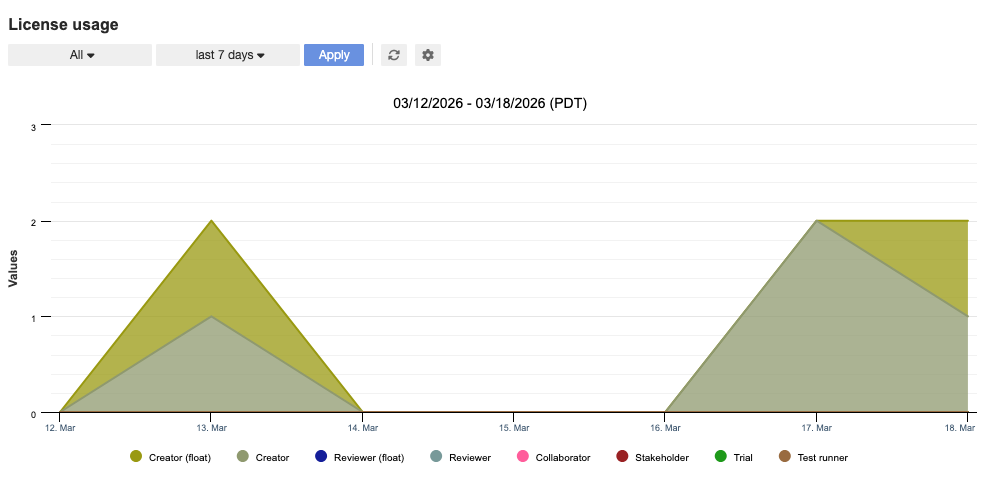Image resolution: width=983 pixels, height=483 pixels.
Task: Toggle the Reviewer legend entry
Action: point(461,457)
